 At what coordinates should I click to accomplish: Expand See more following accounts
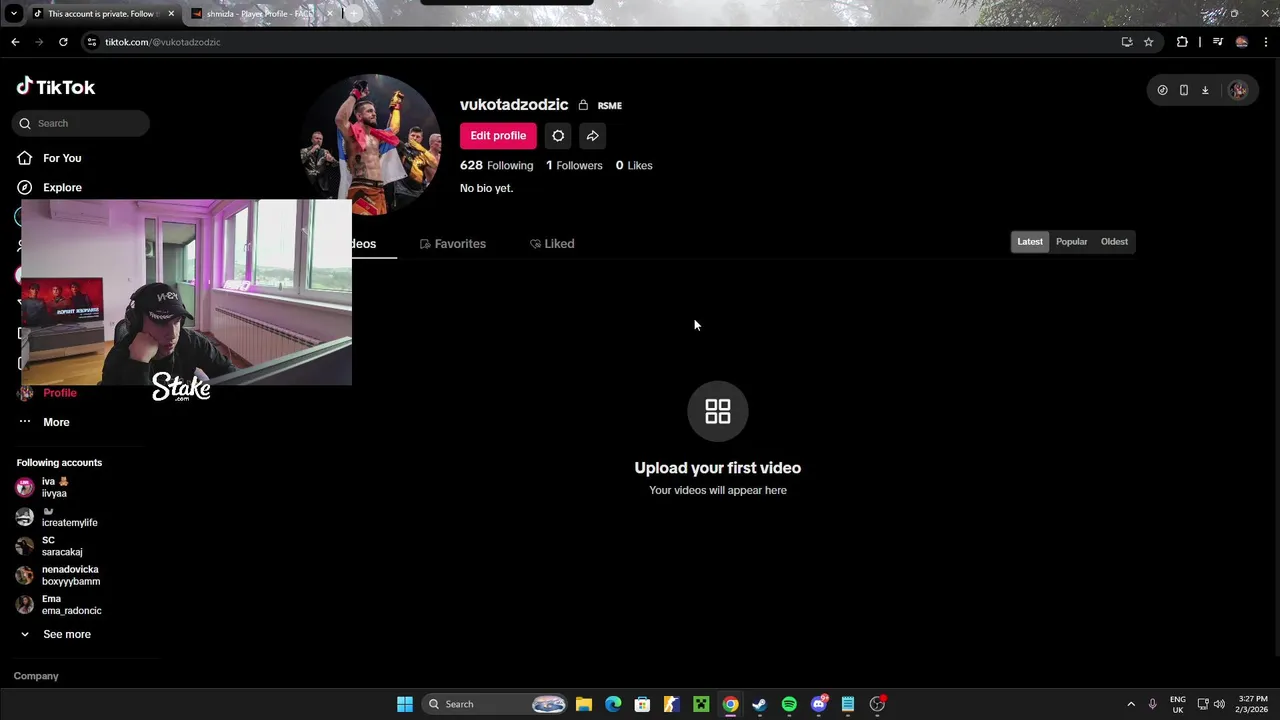55,634
